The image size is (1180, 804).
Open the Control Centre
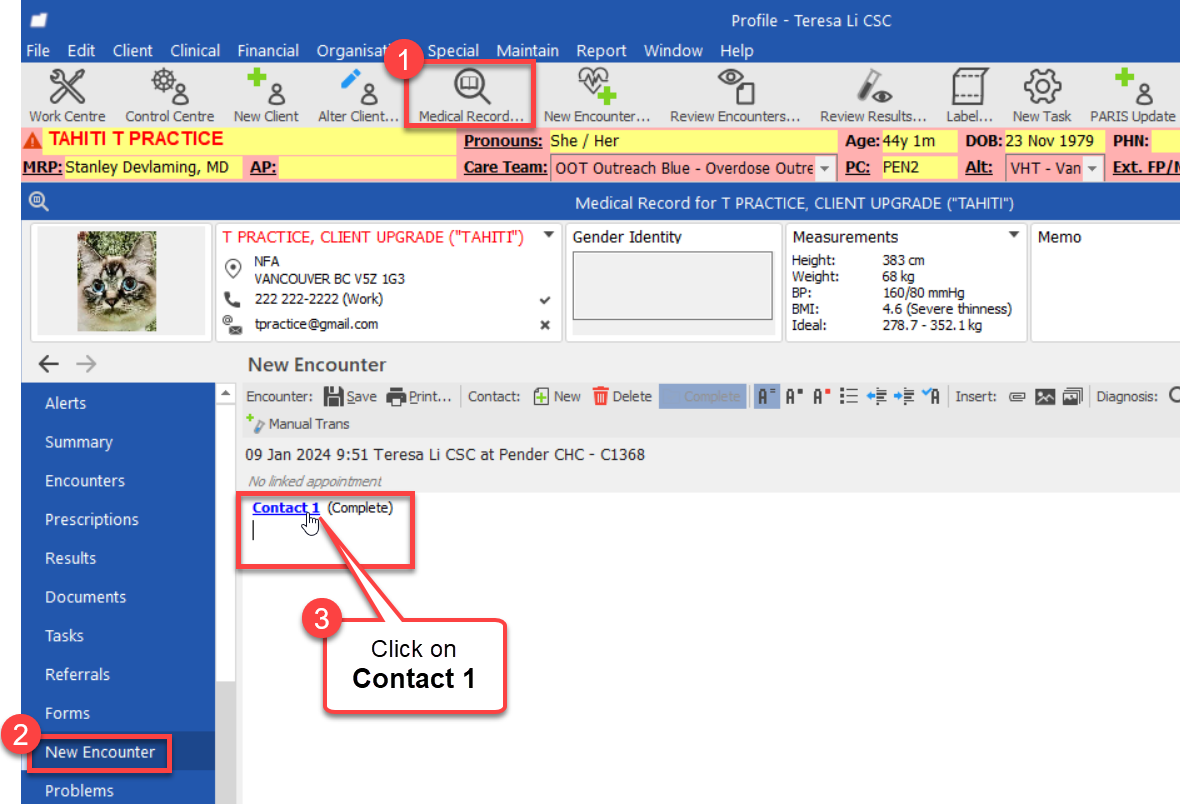(169, 96)
